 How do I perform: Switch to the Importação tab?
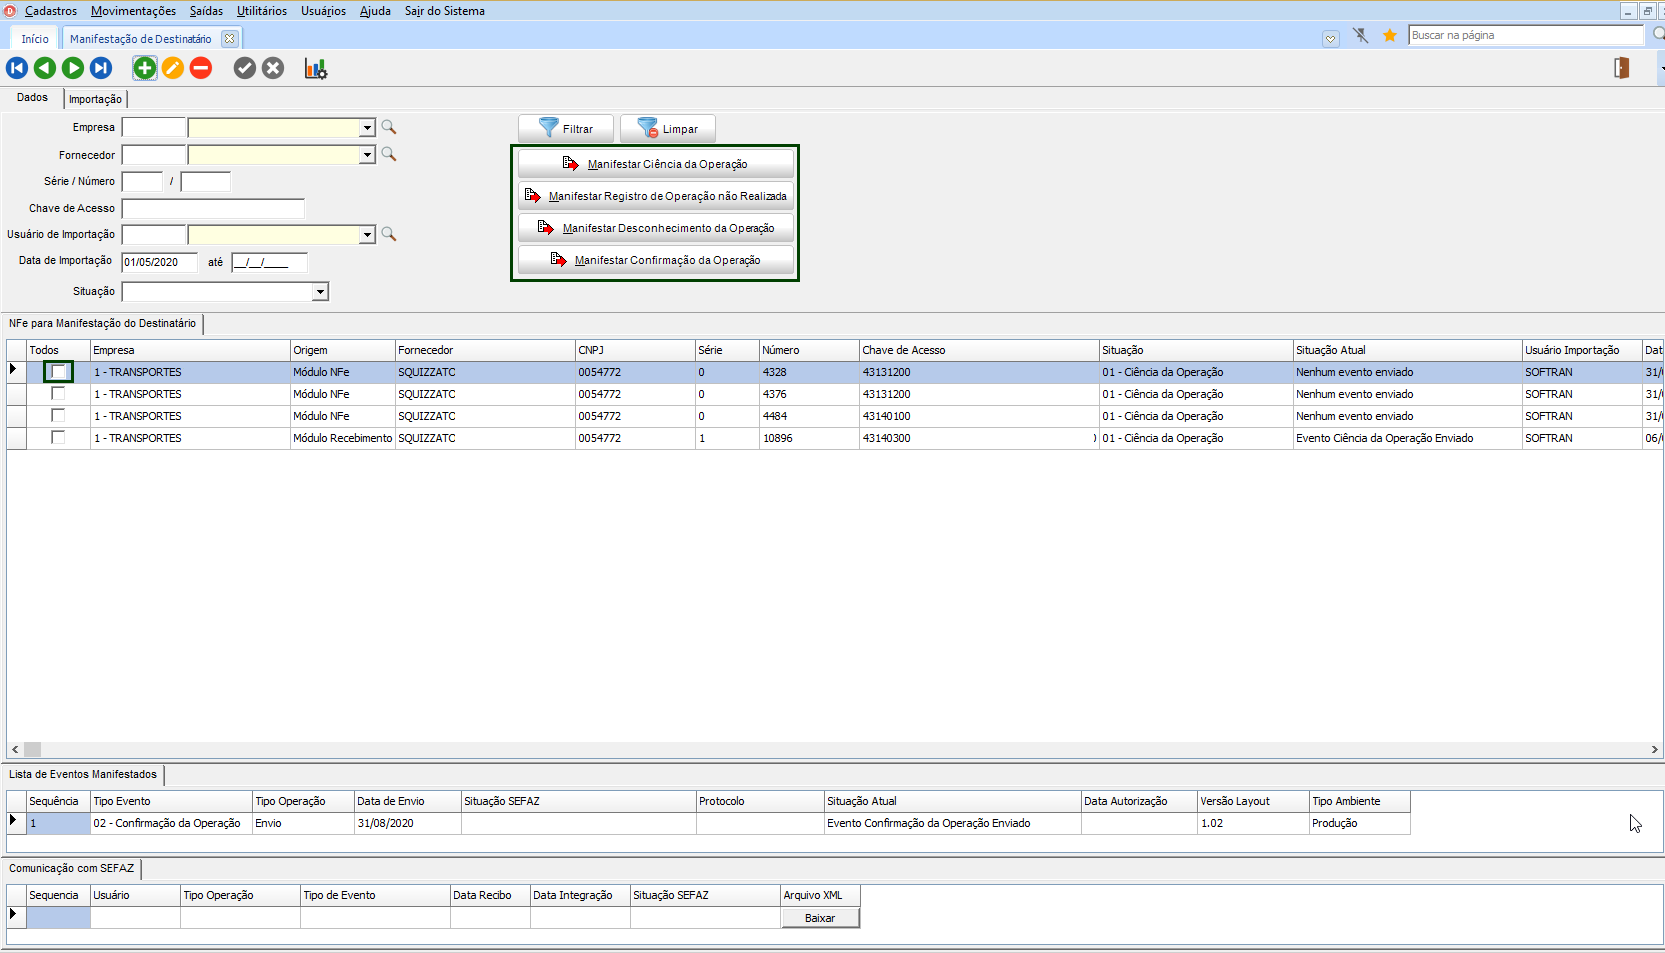point(96,99)
